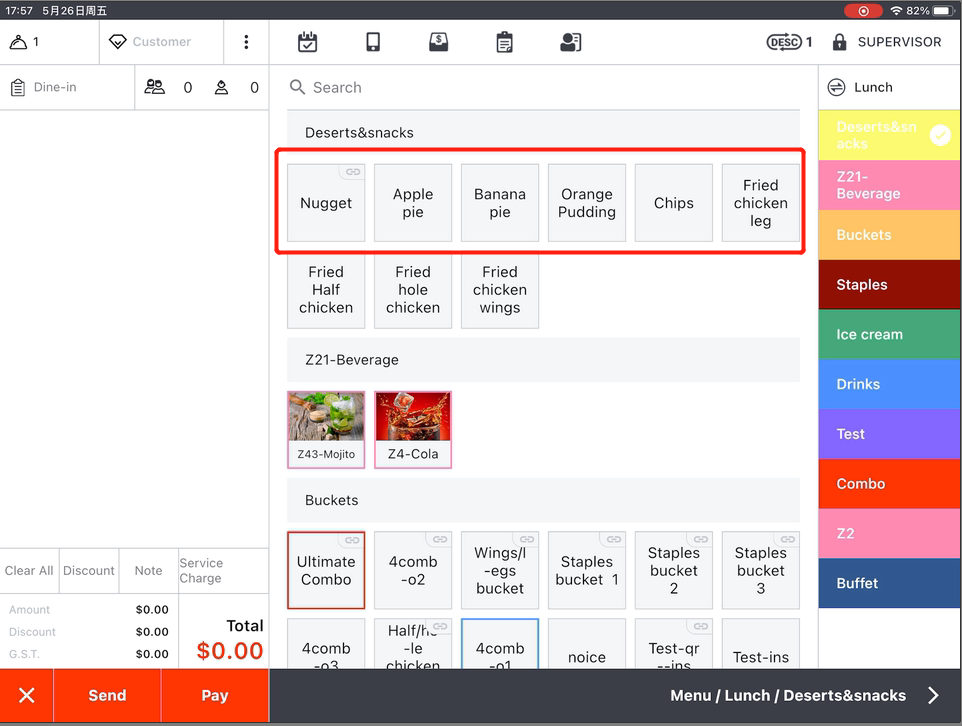Switch to the Staples category tab
962x726 pixels.
coord(889,285)
